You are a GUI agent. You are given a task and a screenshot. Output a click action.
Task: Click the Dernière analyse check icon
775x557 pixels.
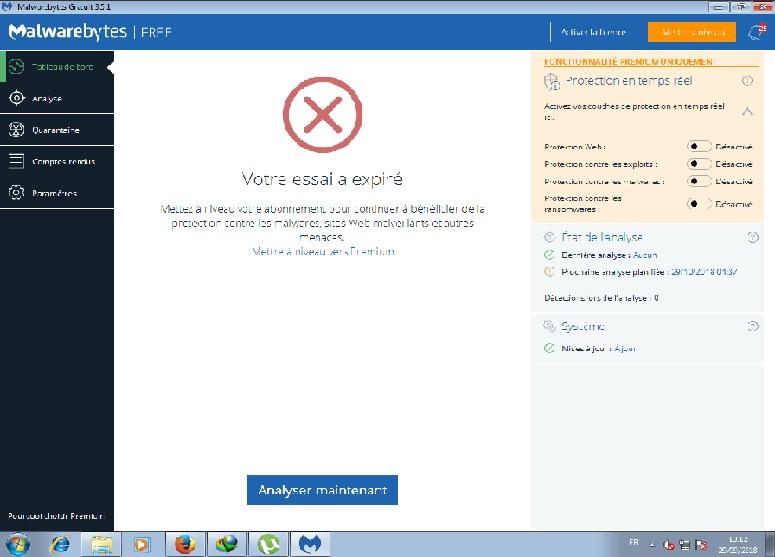tap(549, 255)
